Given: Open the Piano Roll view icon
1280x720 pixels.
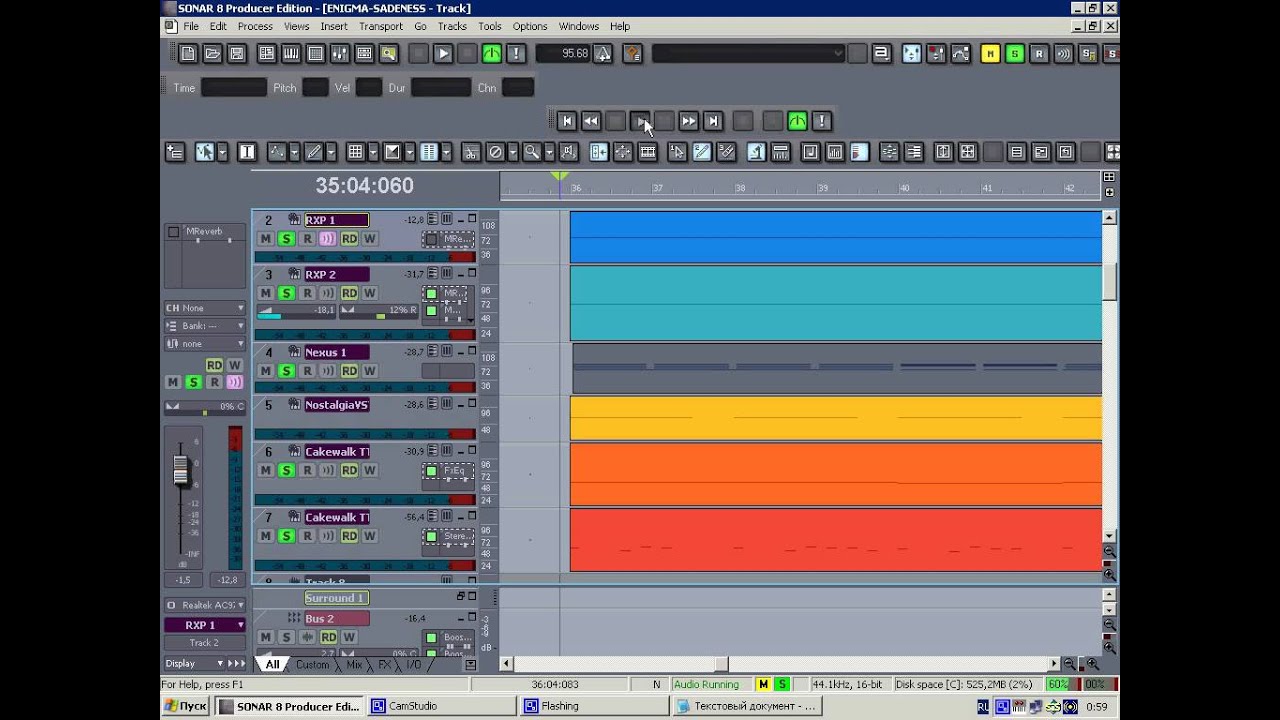Looking at the screenshot, I should coord(291,54).
